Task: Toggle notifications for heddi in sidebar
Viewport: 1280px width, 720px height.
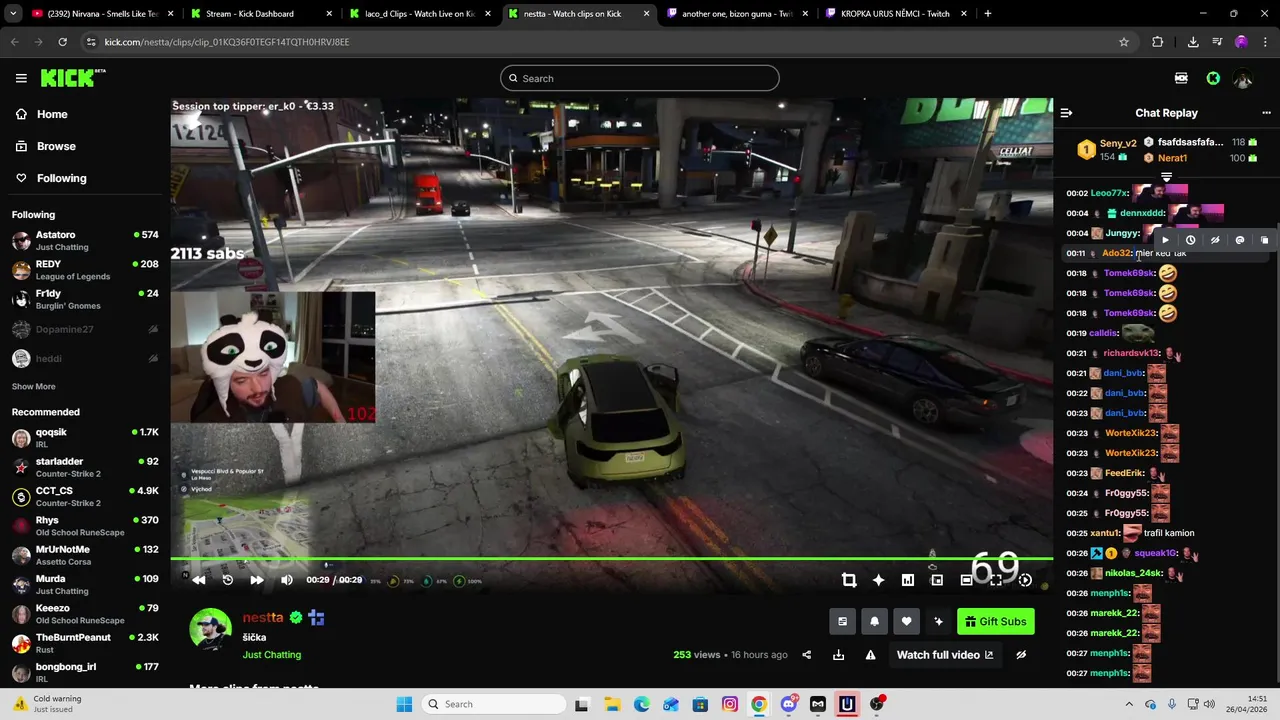Action: (153, 358)
